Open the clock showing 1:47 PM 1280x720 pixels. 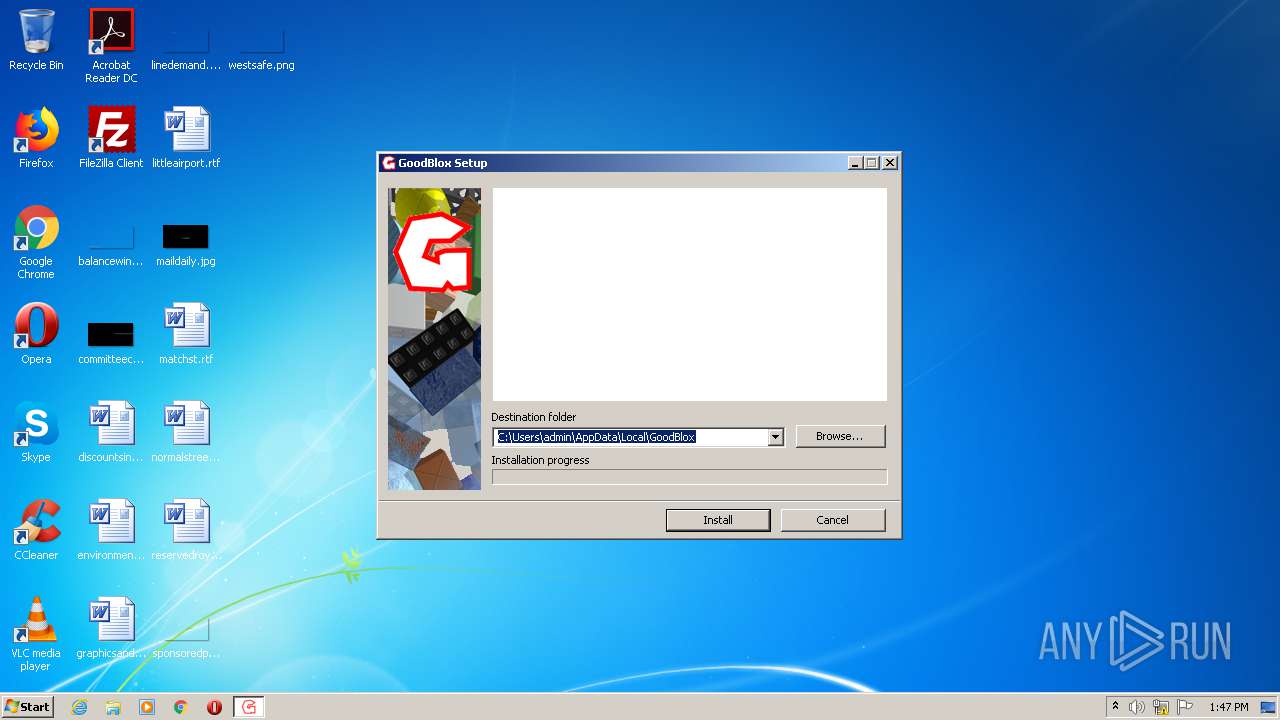coord(1228,707)
